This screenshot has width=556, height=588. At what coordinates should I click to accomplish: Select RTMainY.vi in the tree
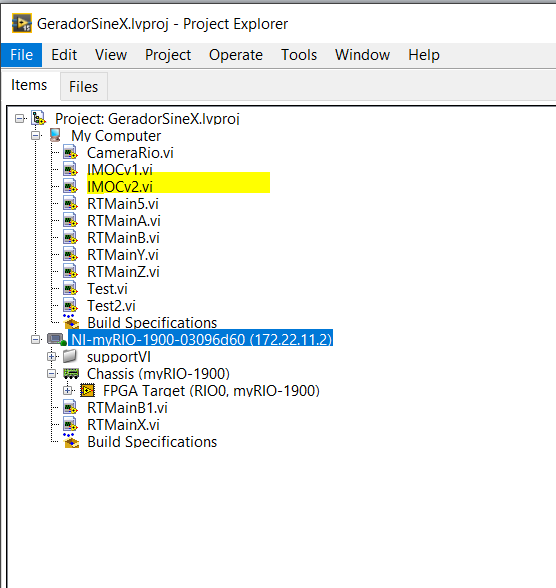(x=123, y=255)
